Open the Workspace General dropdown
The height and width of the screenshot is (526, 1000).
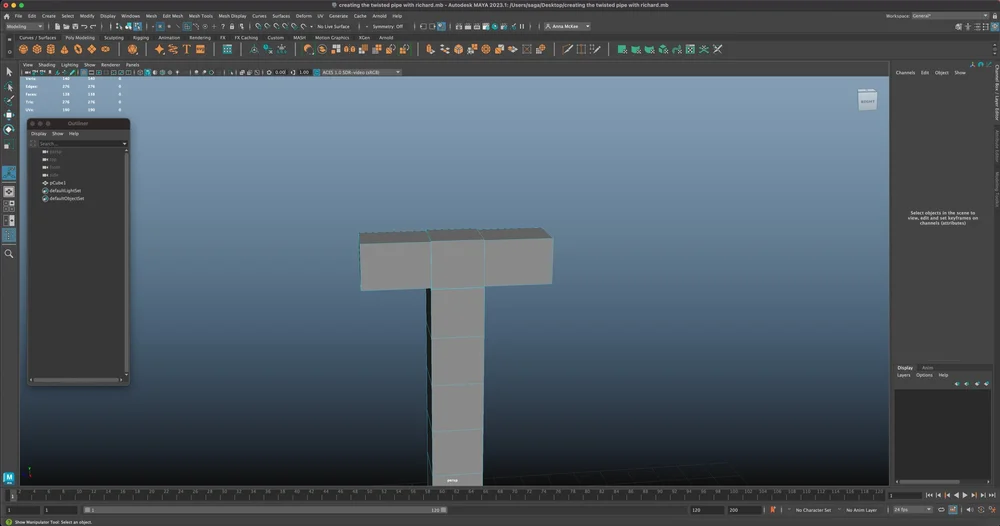click(x=950, y=16)
